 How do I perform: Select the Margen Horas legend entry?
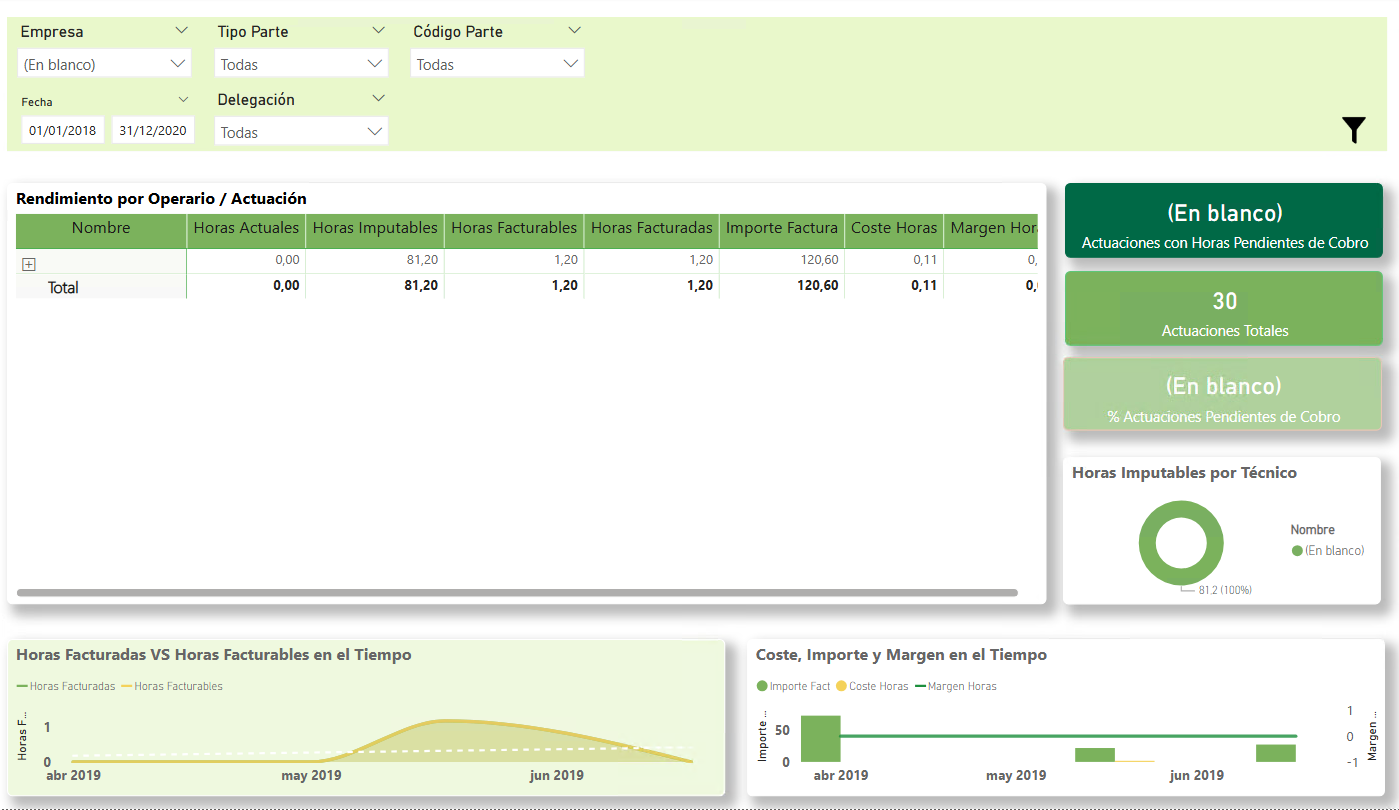955,687
